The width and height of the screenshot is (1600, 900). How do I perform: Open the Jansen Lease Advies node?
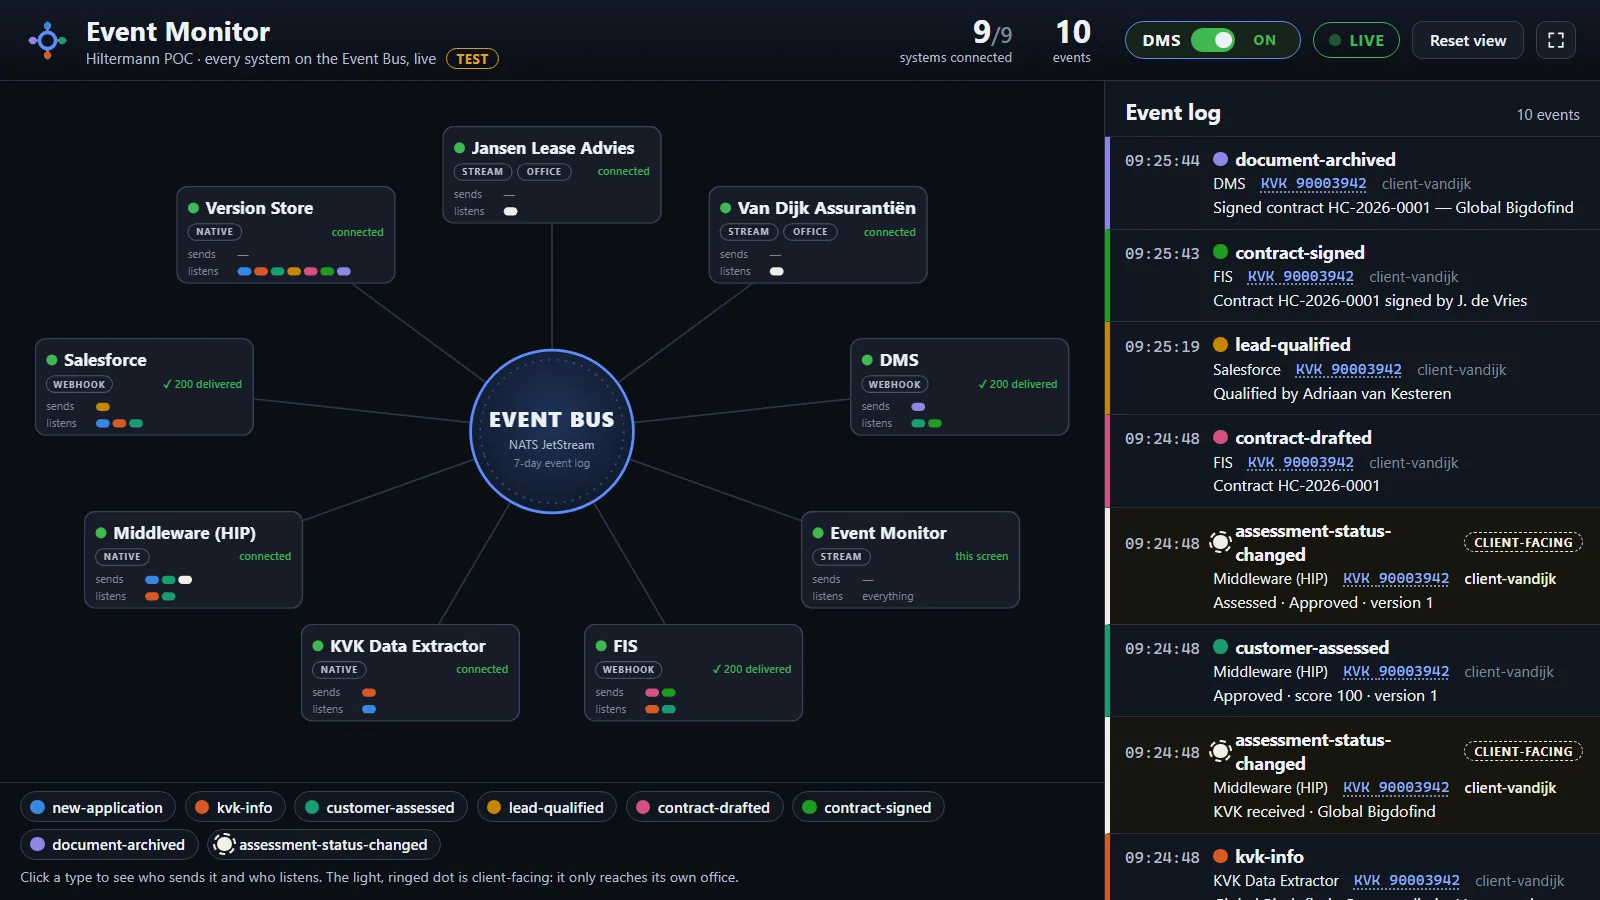click(x=552, y=175)
